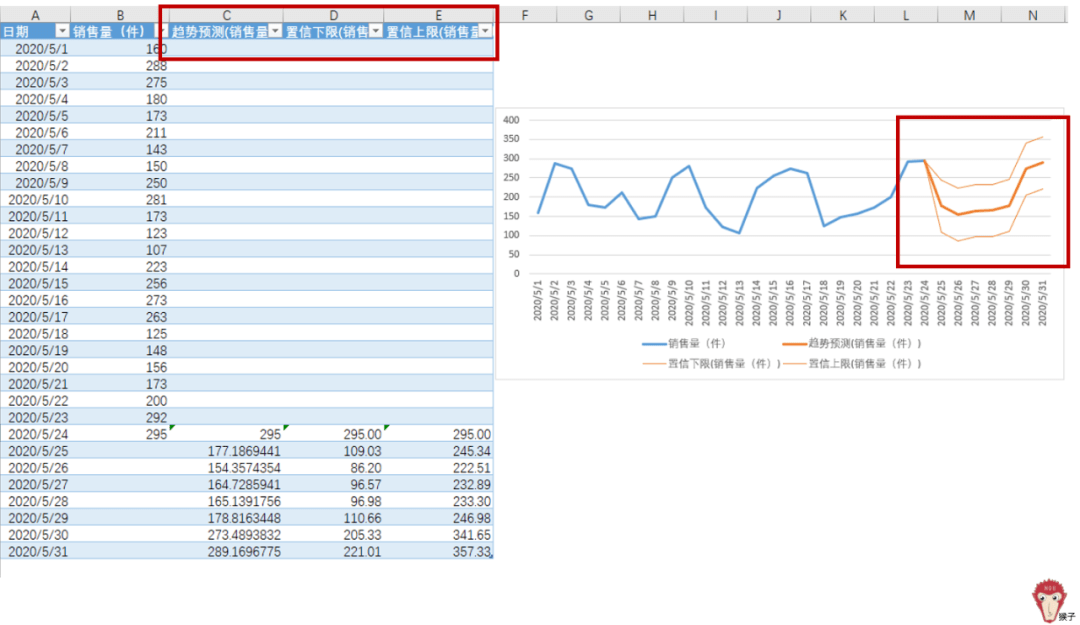Image resolution: width=1080 pixels, height=625 pixels.
Task: Click the 日期 header cell text
Action: pyautogui.click(x=16, y=32)
